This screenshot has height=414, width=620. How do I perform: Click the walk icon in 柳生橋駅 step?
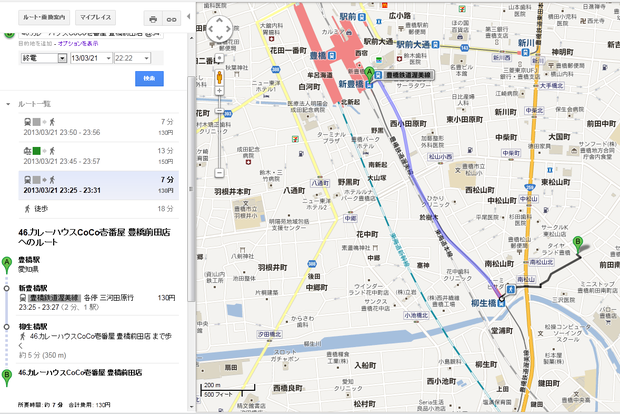coord(23,336)
